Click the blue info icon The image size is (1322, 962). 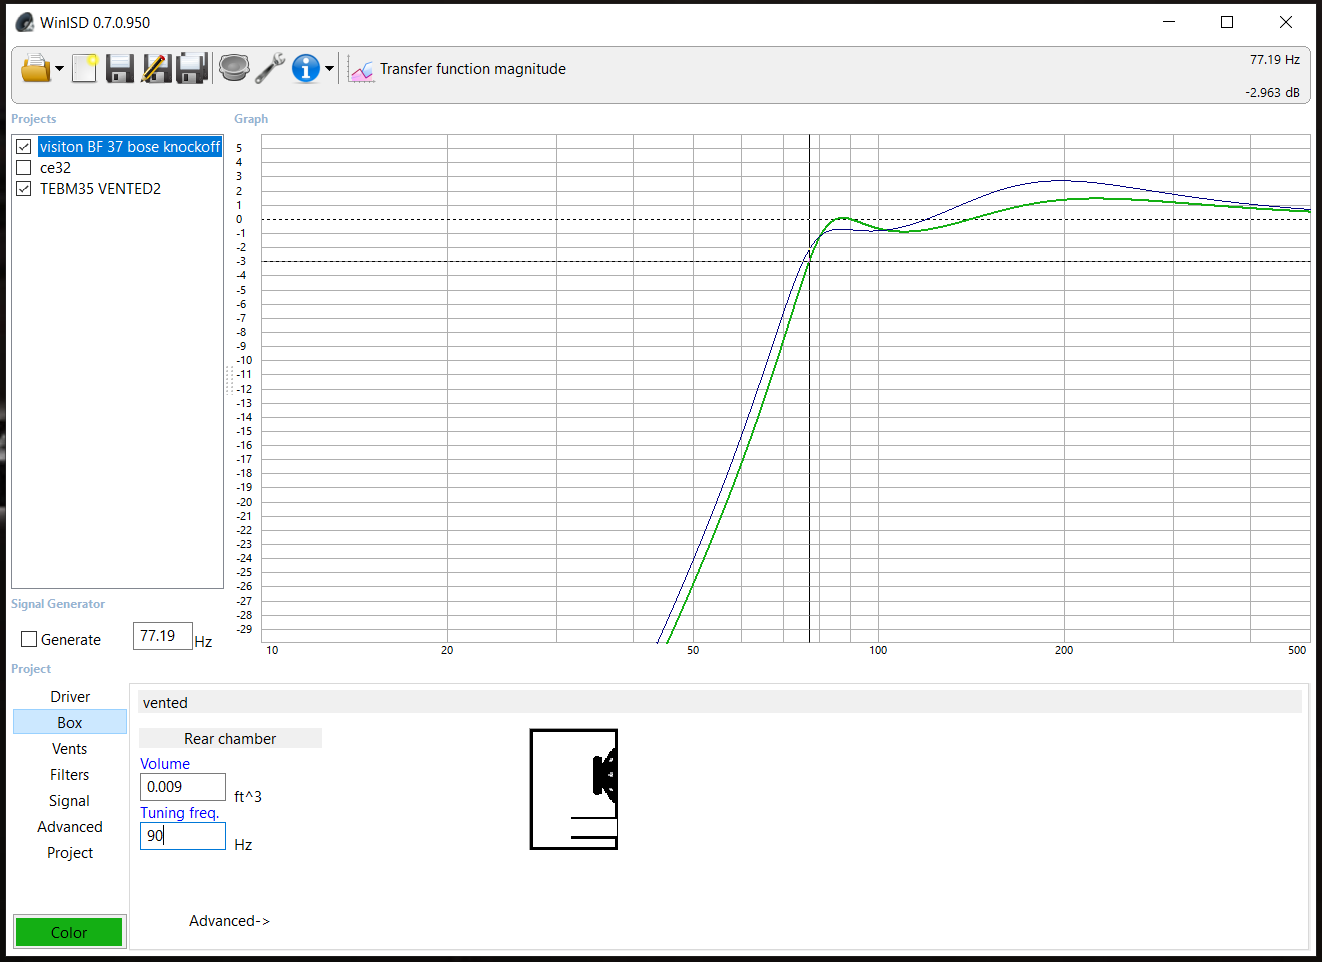point(306,68)
